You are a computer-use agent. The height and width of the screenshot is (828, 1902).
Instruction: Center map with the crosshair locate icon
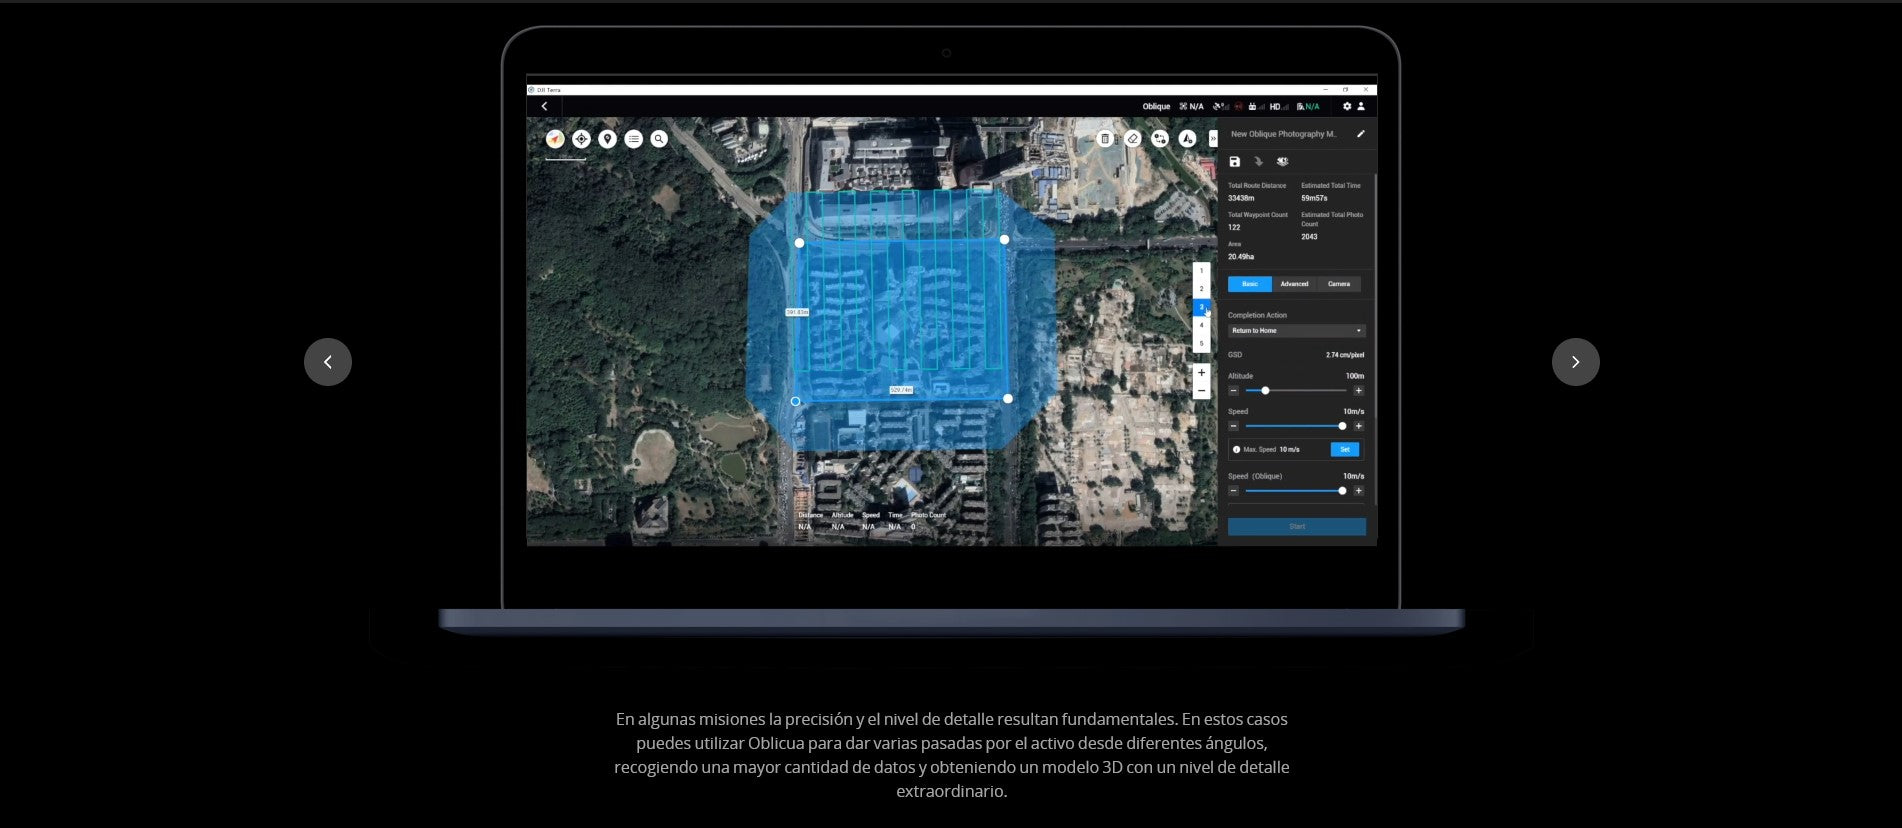coord(581,139)
